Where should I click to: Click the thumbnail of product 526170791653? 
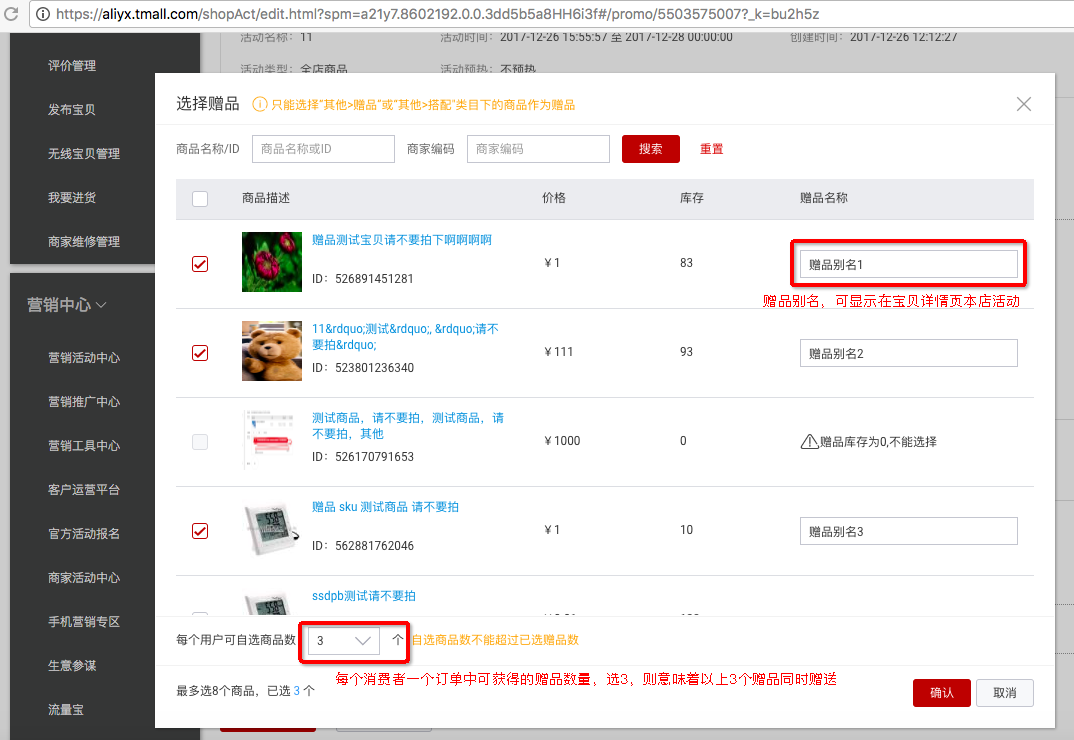[x=272, y=440]
